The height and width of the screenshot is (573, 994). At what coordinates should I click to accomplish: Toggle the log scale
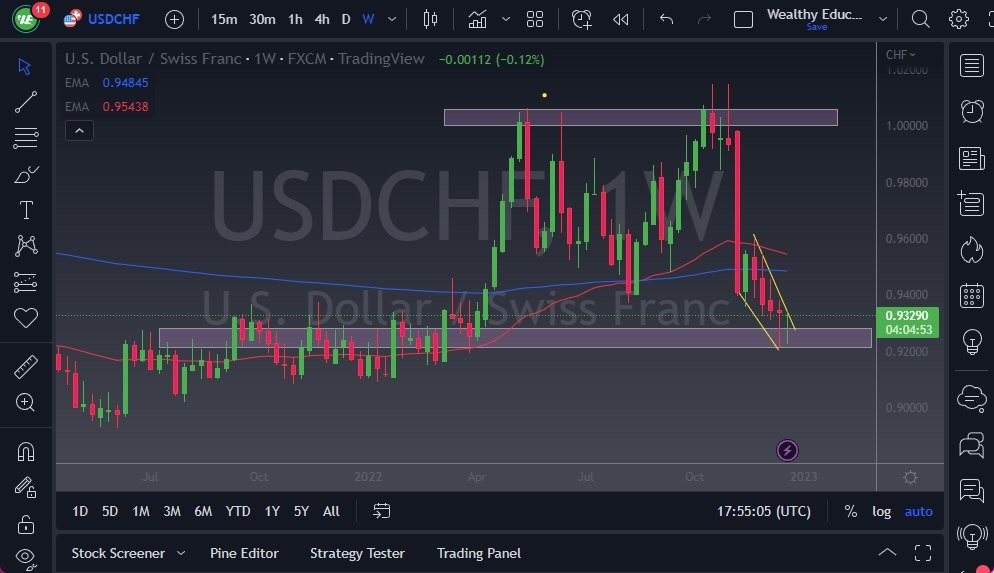pyautogui.click(x=881, y=511)
